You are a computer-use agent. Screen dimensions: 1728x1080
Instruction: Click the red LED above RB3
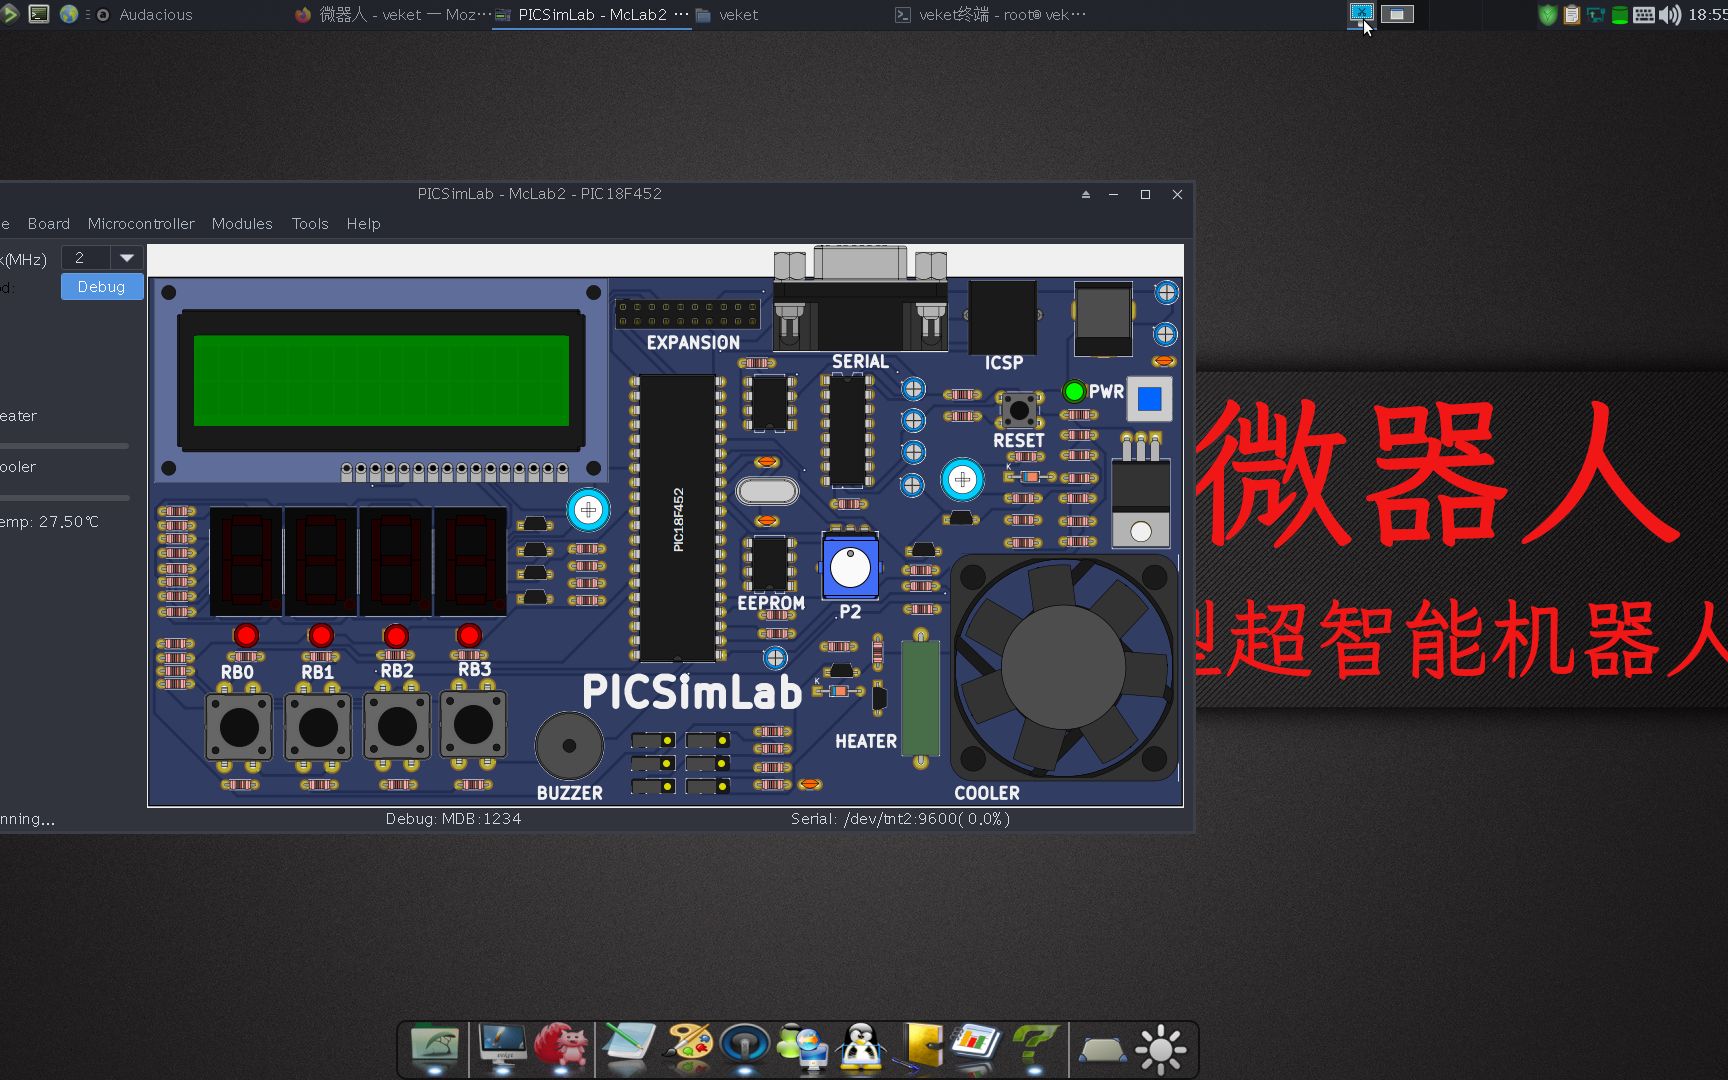(469, 635)
